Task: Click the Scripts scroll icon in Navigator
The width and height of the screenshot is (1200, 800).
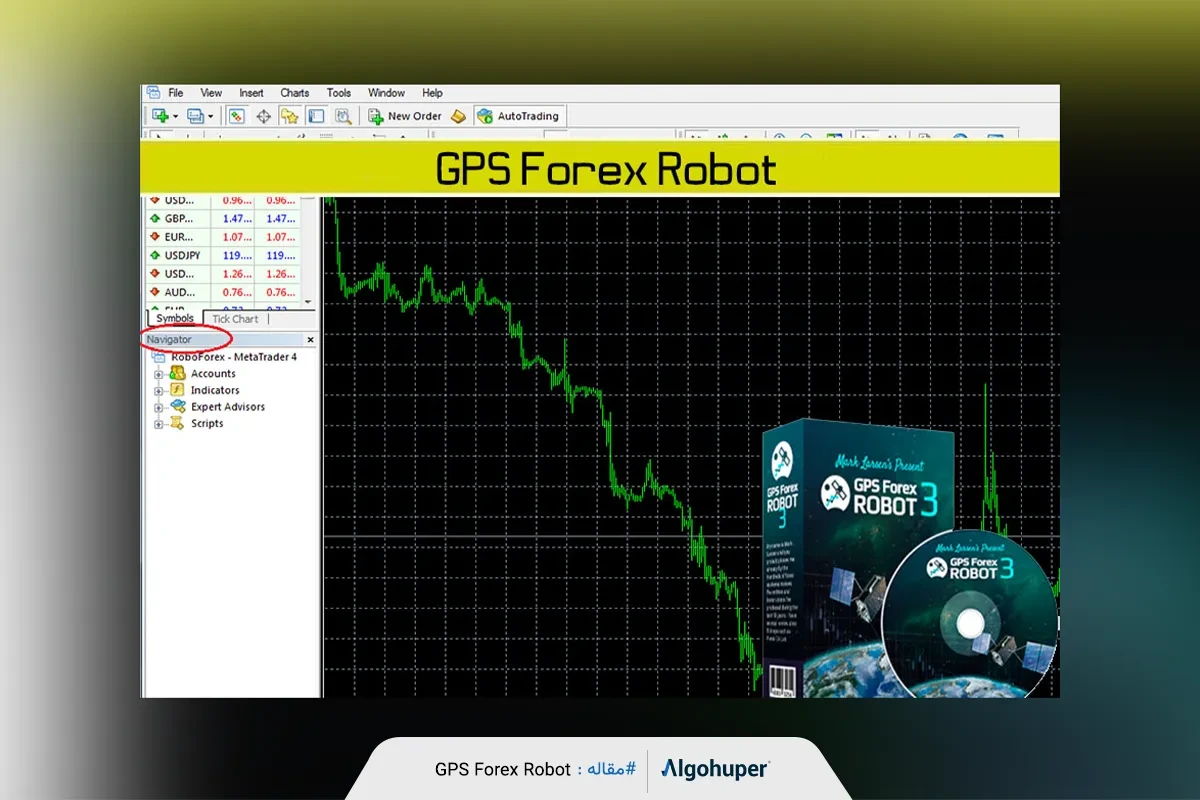Action: coord(177,423)
